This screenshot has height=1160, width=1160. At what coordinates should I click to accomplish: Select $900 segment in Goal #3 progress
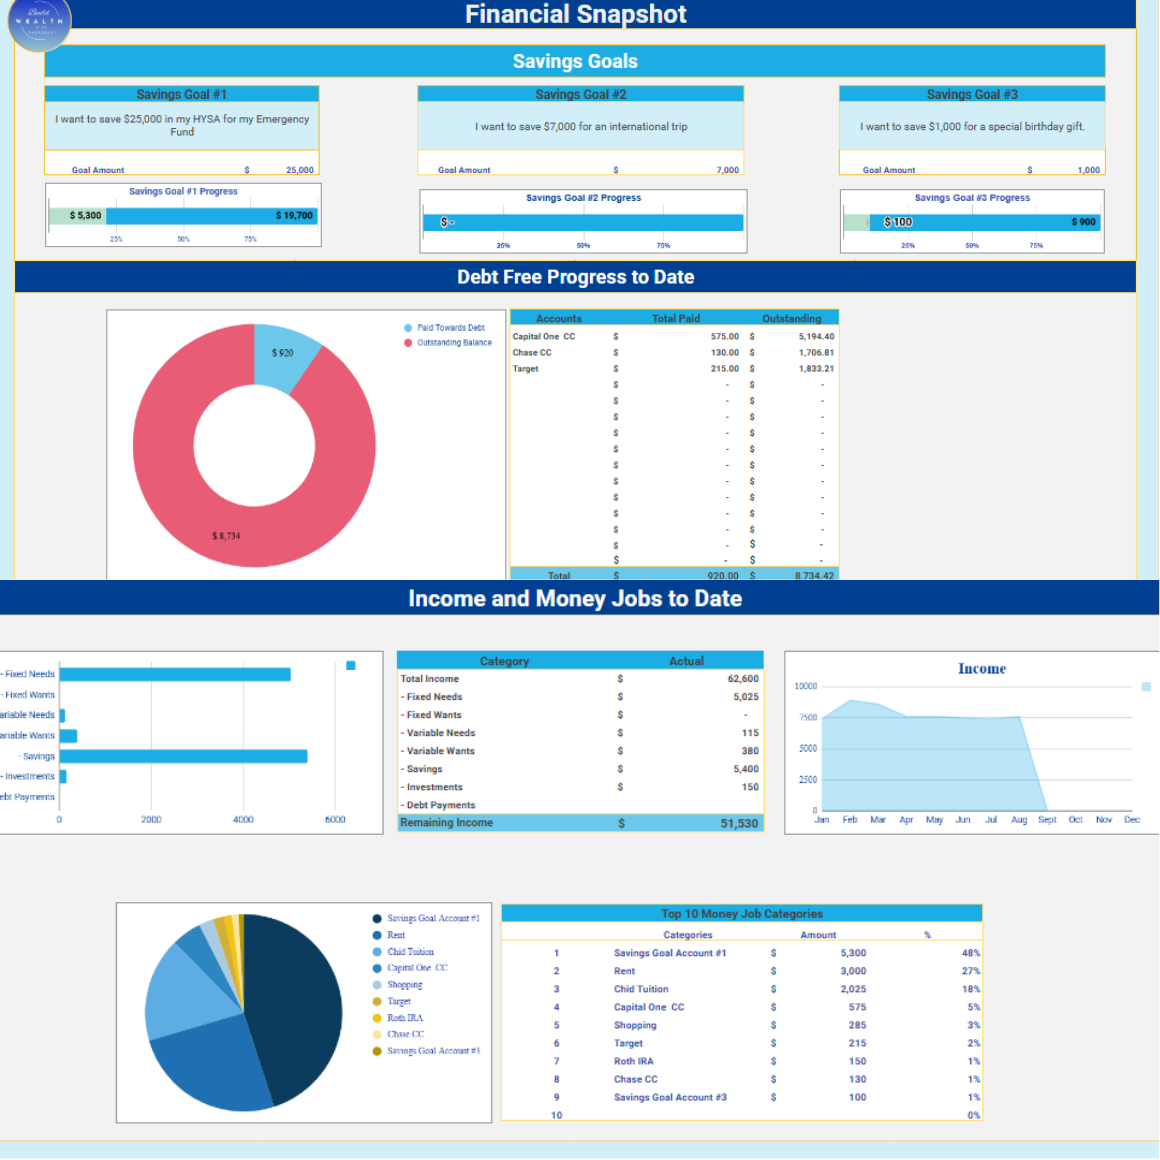point(985,222)
